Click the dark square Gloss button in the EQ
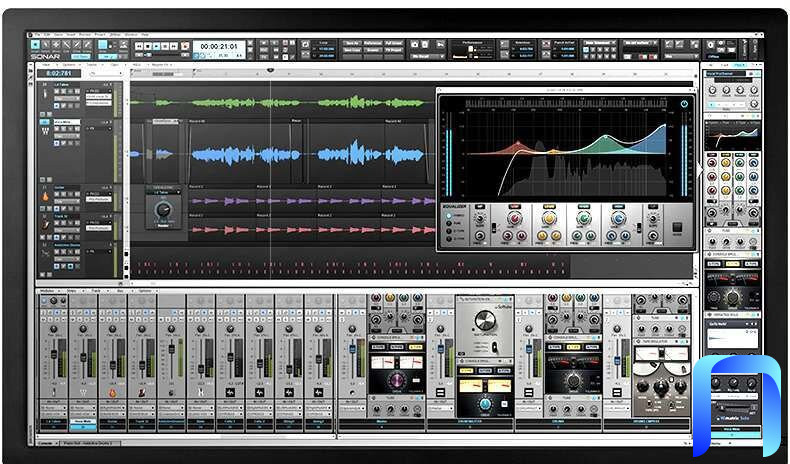The image size is (790, 464). (678, 227)
